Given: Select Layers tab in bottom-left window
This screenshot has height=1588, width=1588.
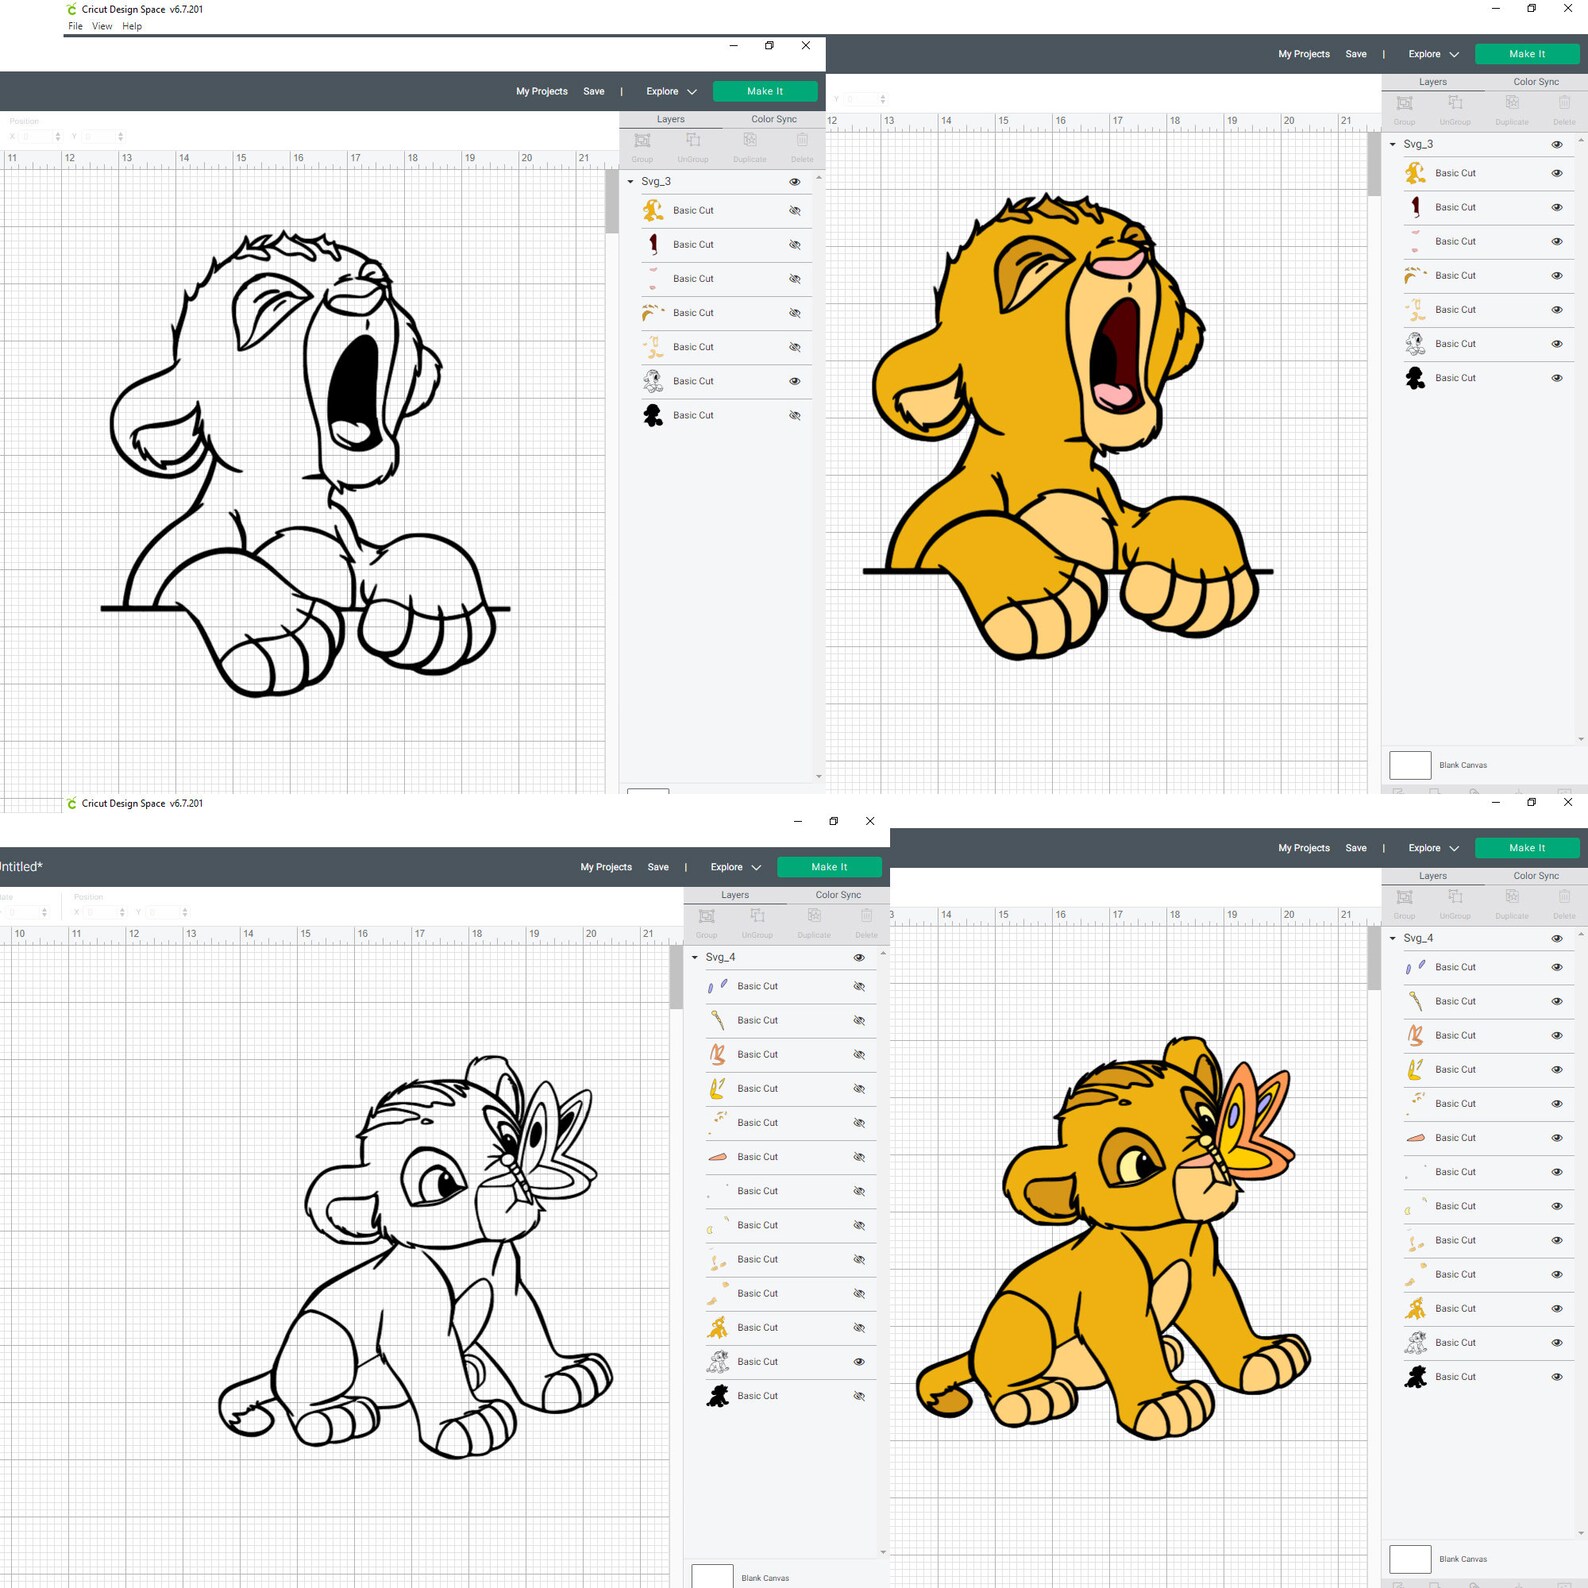Looking at the screenshot, I should pyautogui.click(x=735, y=895).
